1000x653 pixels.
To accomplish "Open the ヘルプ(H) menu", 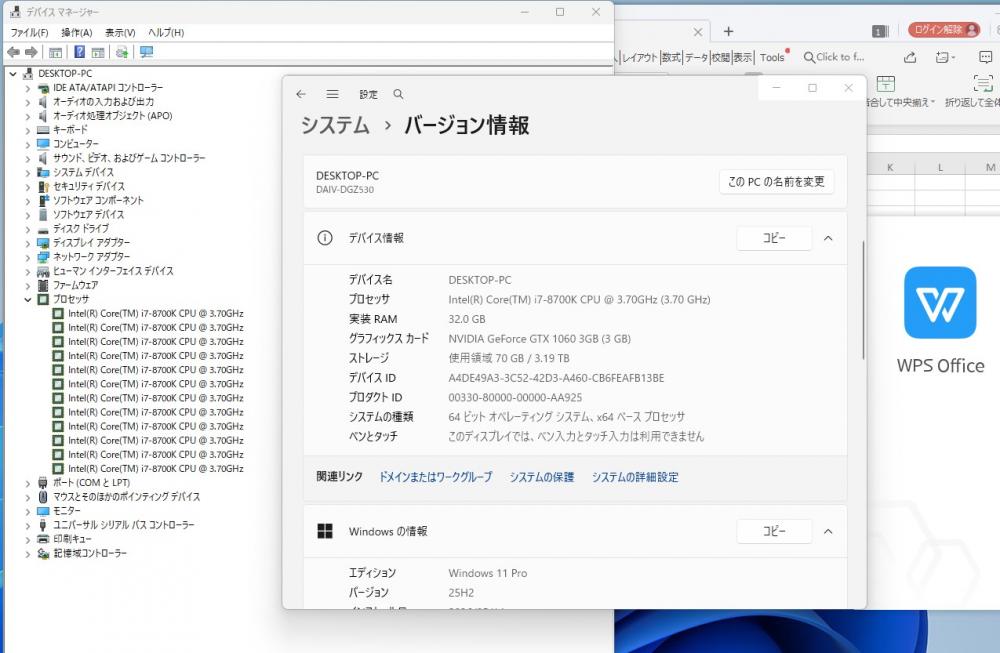I will (166, 33).
